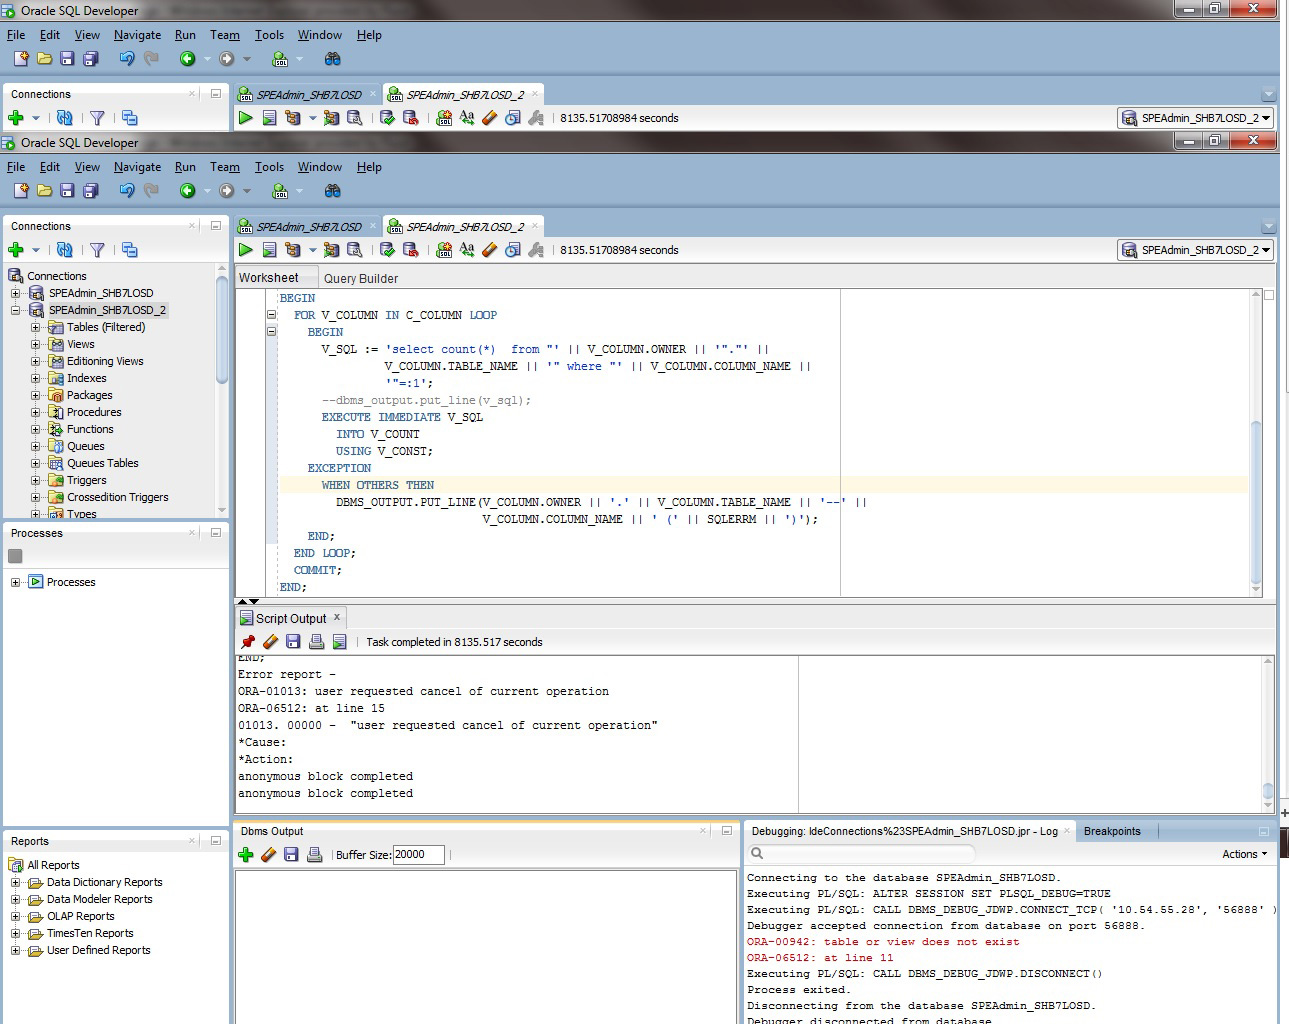Click the green plus New Connection icon in the front window
1289x1024 pixels.
point(16,250)
